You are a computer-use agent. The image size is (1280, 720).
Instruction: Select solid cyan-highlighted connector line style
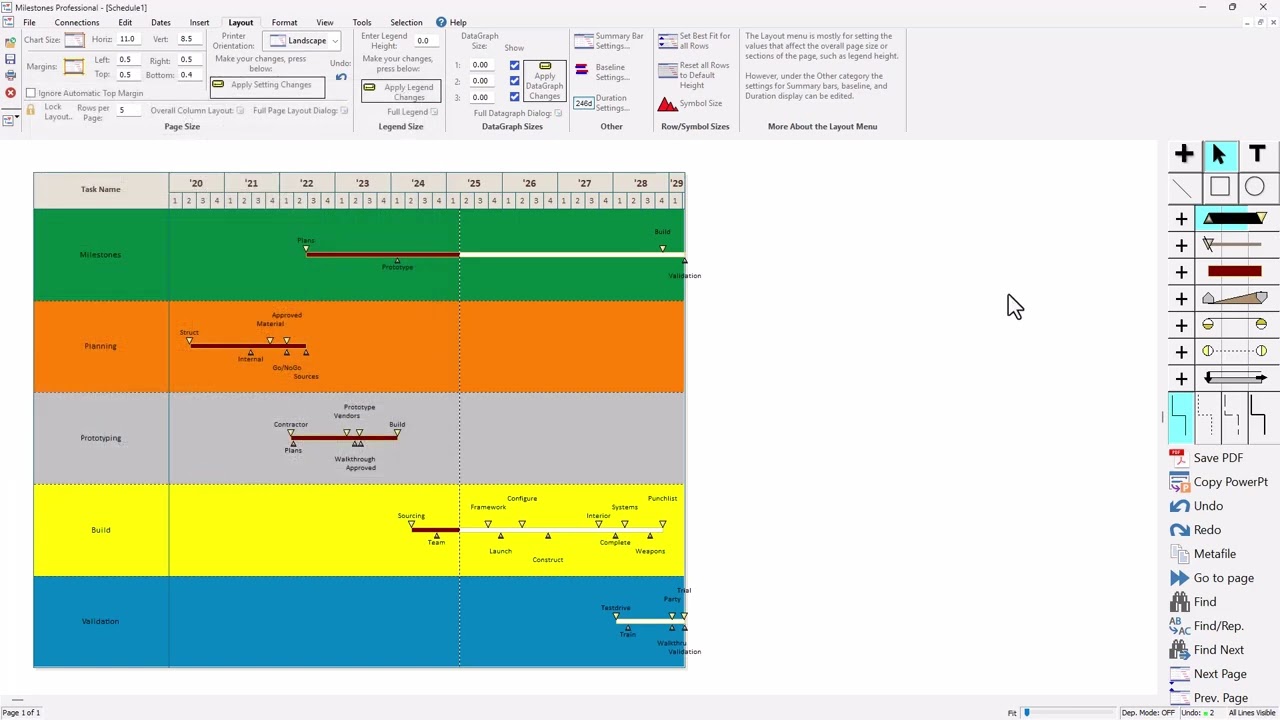tap(1181, 416)
